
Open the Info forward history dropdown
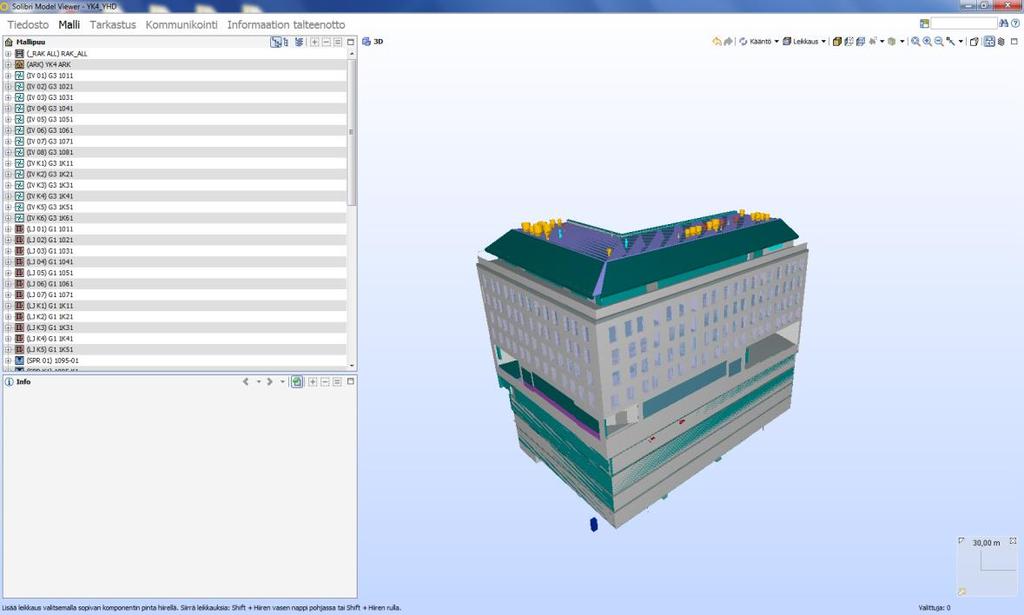click(282, 381)
